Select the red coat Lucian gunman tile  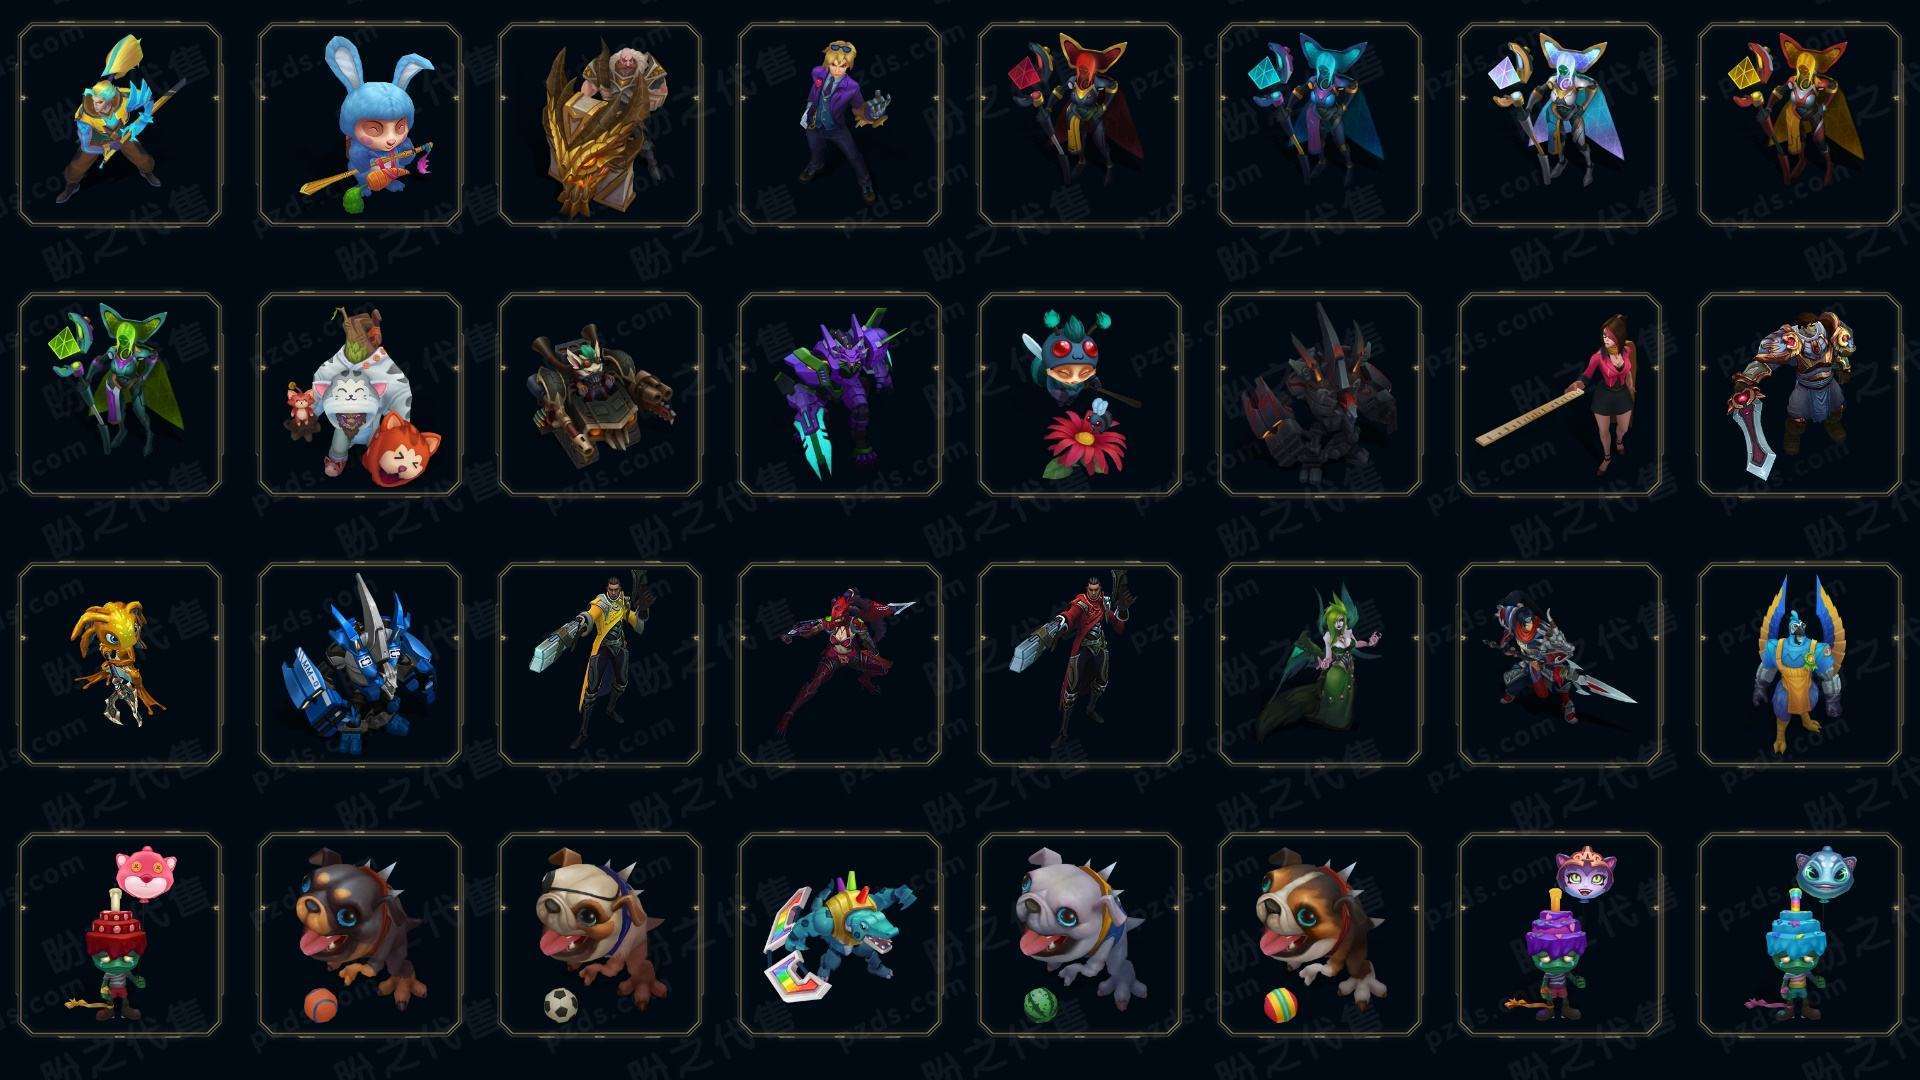click(x=1080, y=664)
